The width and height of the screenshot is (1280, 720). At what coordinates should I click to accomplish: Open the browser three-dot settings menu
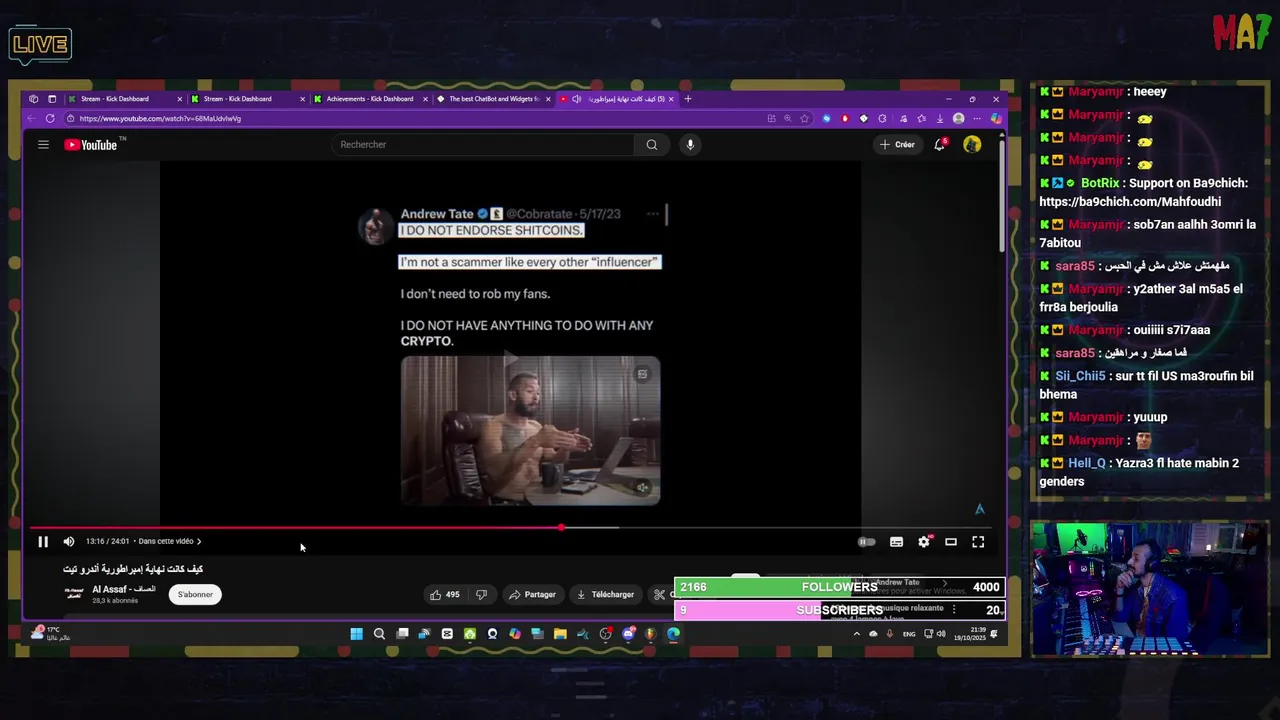pyautogui.click(x=977, y=118)
